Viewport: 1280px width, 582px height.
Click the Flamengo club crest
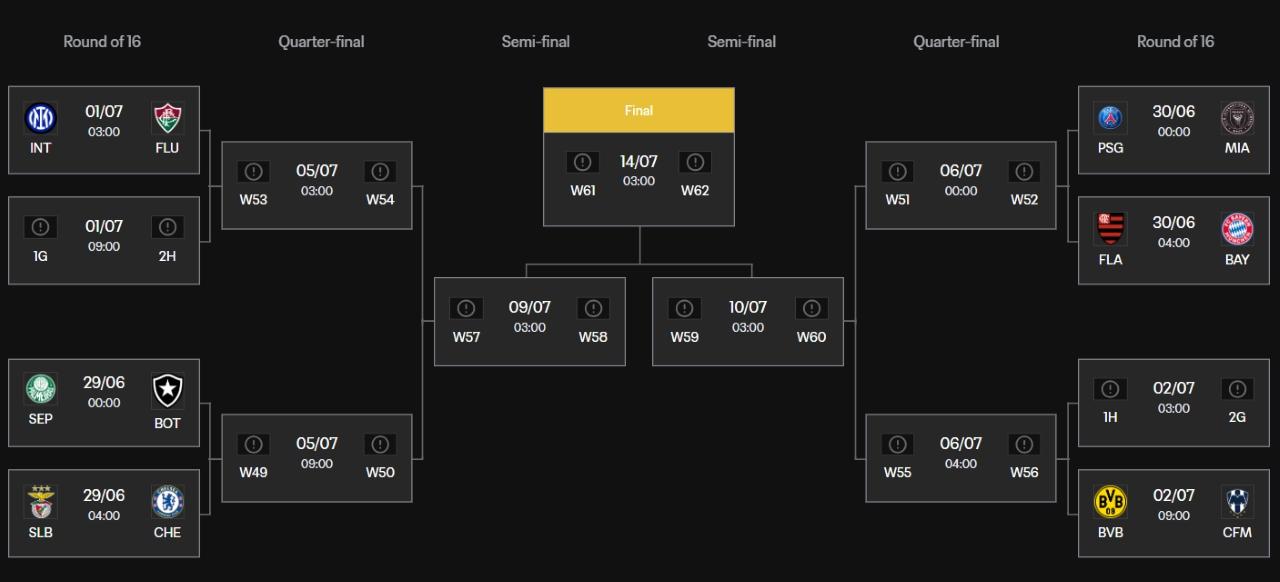tap(1110, 229)
